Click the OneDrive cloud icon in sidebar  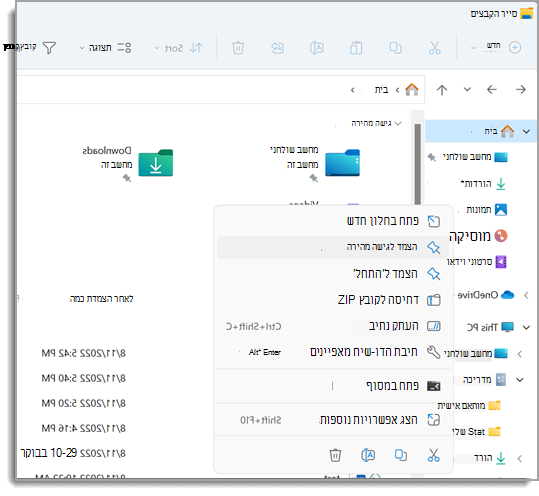[507, 295]
